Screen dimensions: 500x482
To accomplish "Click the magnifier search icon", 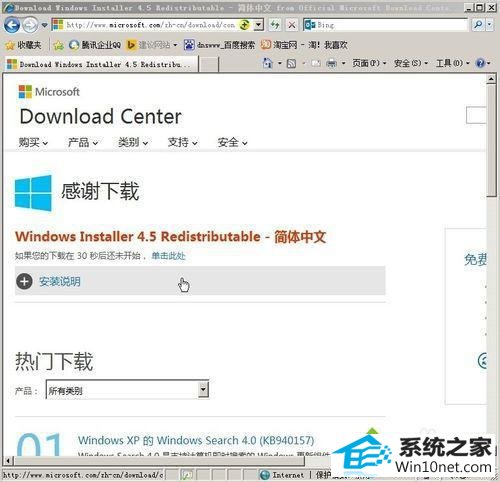I will 478,25.
